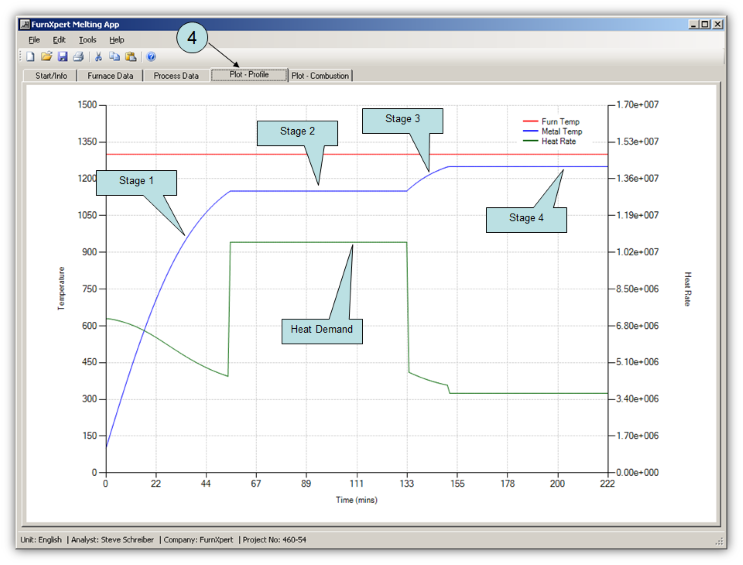743x565 pixels.
Task: Click the FurnXpert app icon in title bar
Action: (25, 24)
